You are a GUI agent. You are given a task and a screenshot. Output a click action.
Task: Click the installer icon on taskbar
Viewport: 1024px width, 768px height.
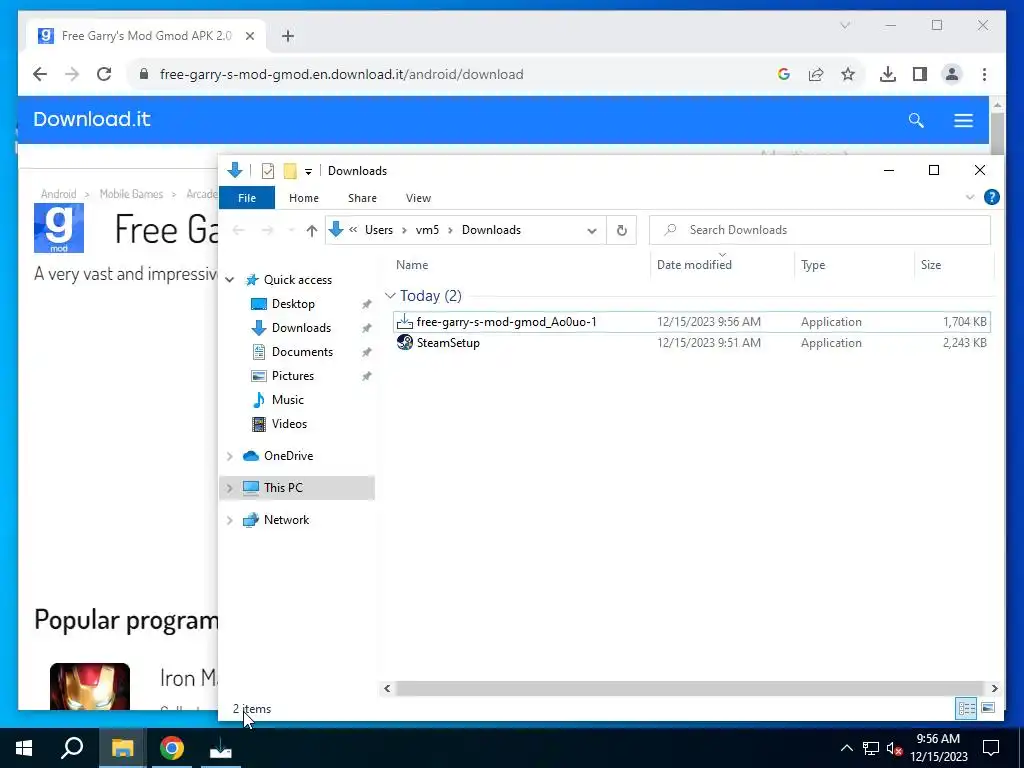tap(221, 748)
